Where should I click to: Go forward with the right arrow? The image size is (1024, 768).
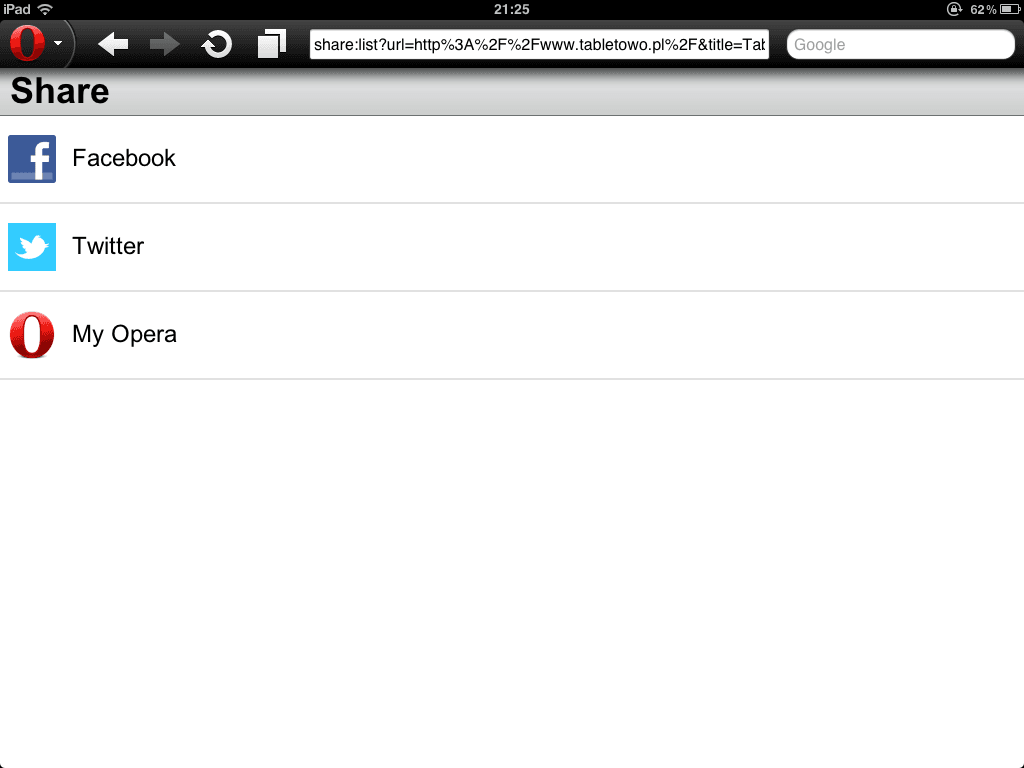(165, 44)
